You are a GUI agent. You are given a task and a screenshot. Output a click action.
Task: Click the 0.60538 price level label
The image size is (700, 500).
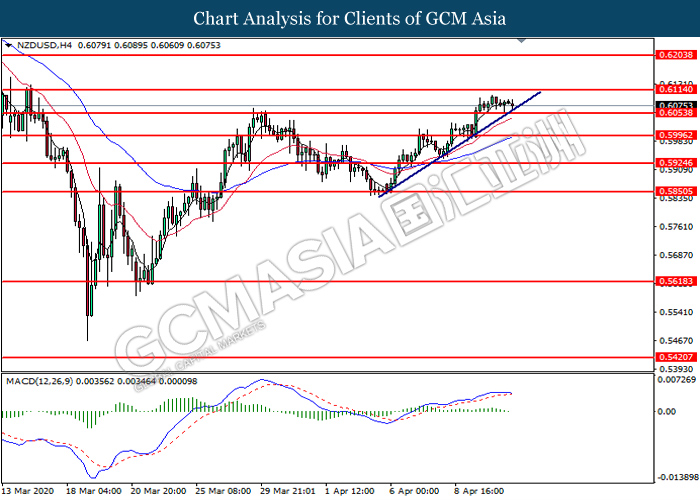[x=676, y=113]
